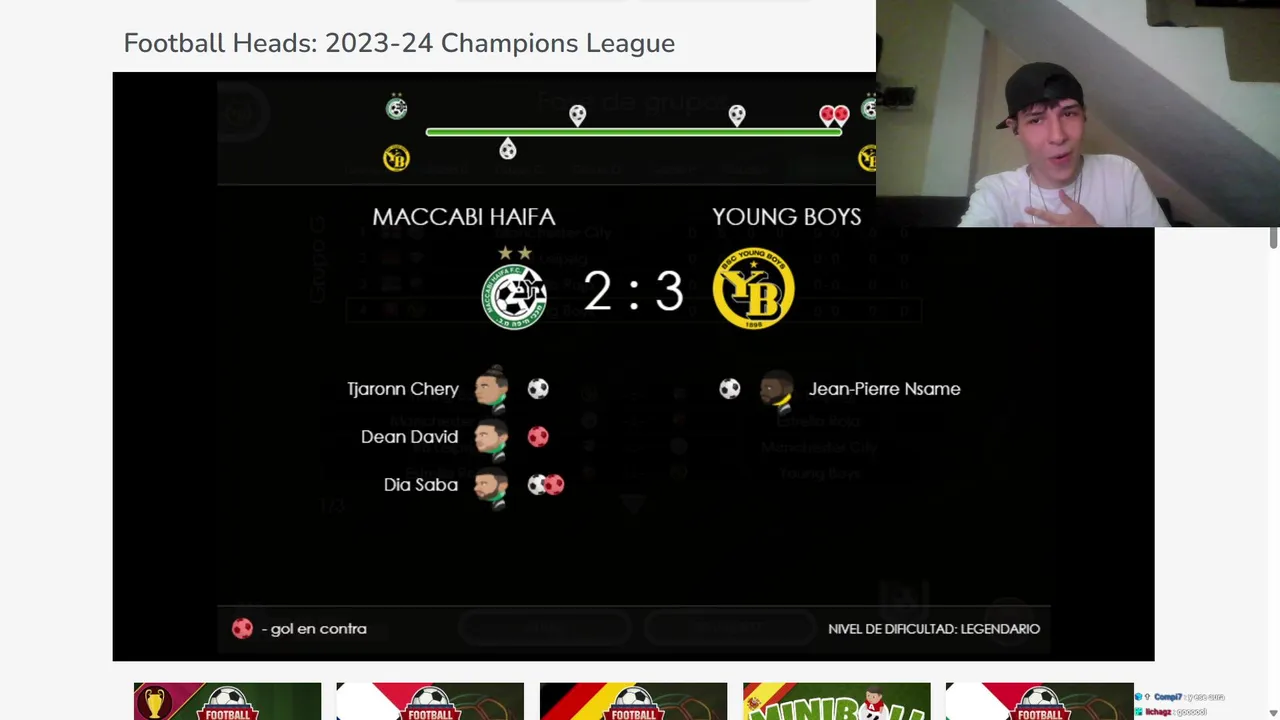
Task: Click the white goal ball beside Tjaronn Chery
Action: pos(538,388)
